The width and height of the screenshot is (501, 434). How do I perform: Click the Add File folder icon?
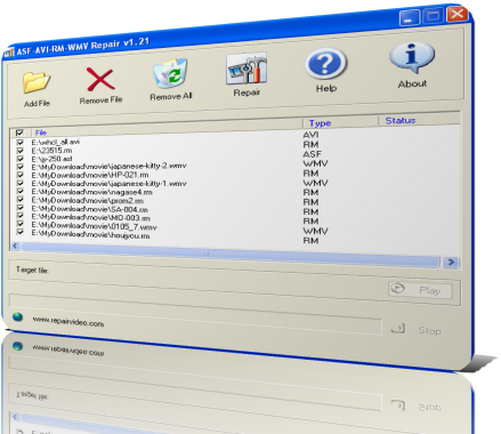coord(36,82)
